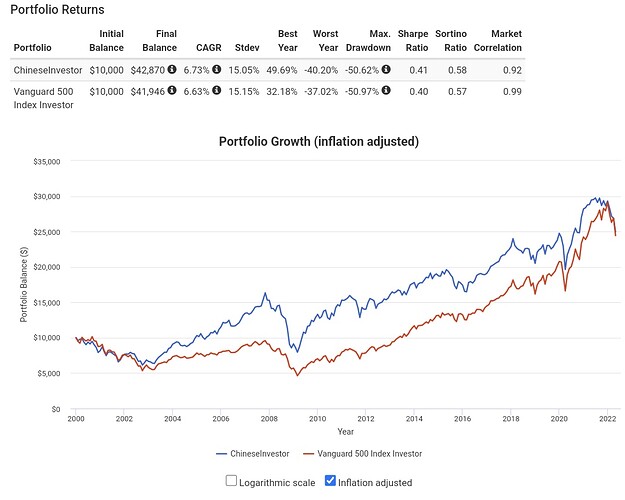
Task: Click the Max. Drawdown column header
Action: click(x=368, y=41)
